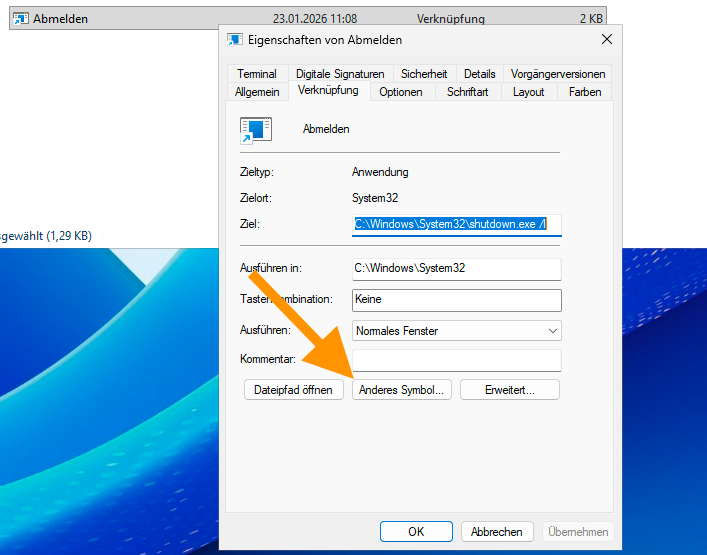Confirm the dialog with OK
The height and width of the screenshot is (555, 707).
(416, 532)
